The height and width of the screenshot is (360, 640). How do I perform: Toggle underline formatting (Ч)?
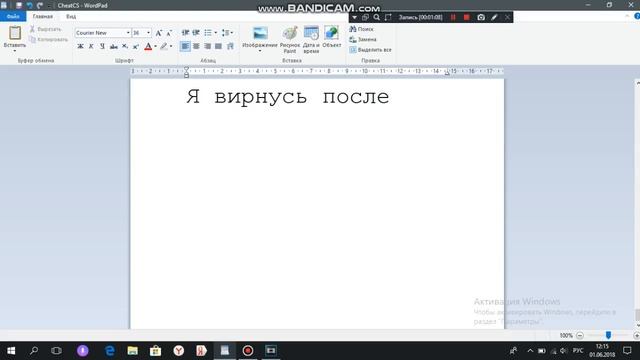(x=102, y=46)
